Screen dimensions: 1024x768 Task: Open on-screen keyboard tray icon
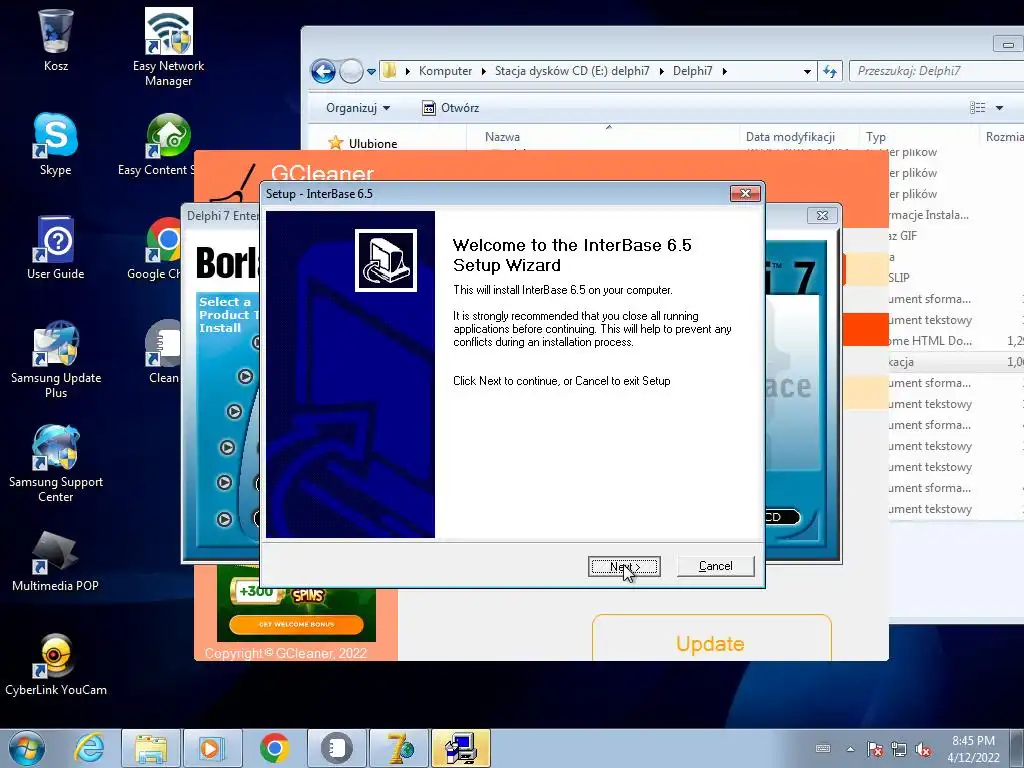(x=824, y=749)
